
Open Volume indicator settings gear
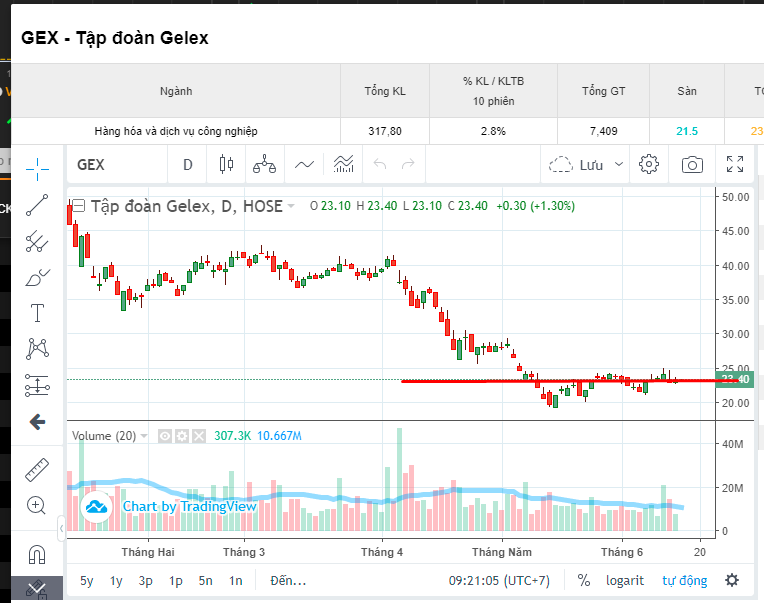[x=182, y=436]
